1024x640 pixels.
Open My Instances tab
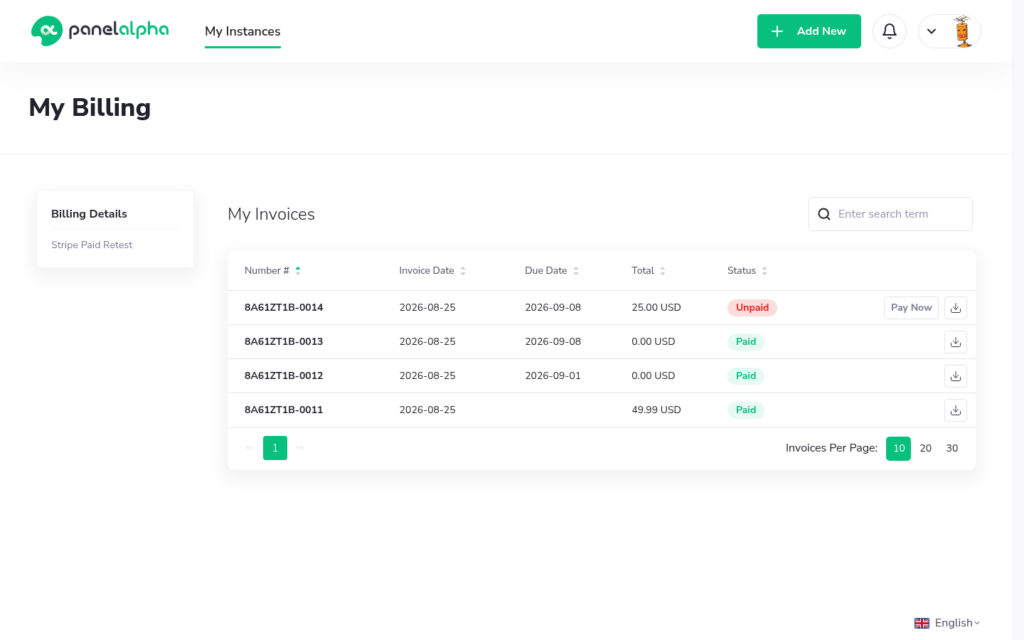pyautogui.click(x=242, y=31)
